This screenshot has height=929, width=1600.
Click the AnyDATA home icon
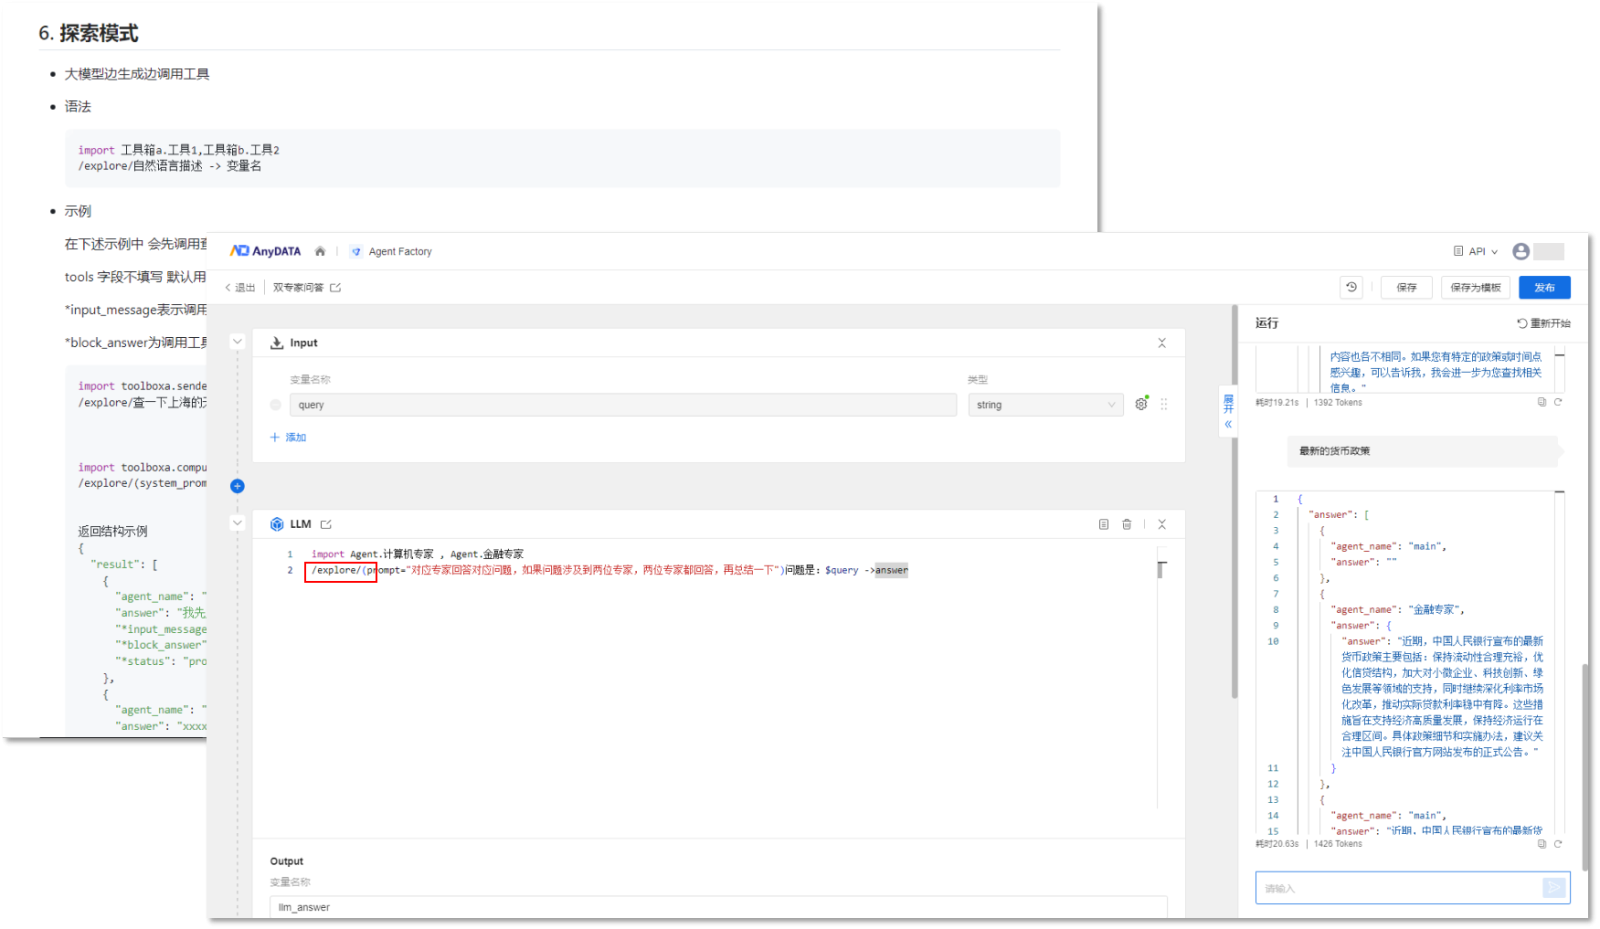coord(320,252)
